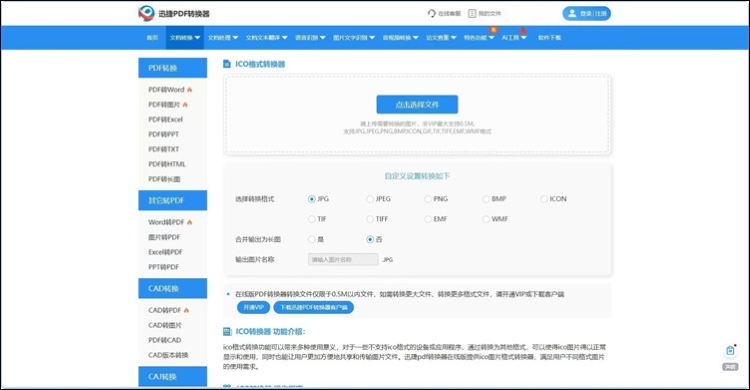The width and height of the screenshot is (750, 390).
Task: Open the PDF转换 sidebar section header
Action: 173,68
